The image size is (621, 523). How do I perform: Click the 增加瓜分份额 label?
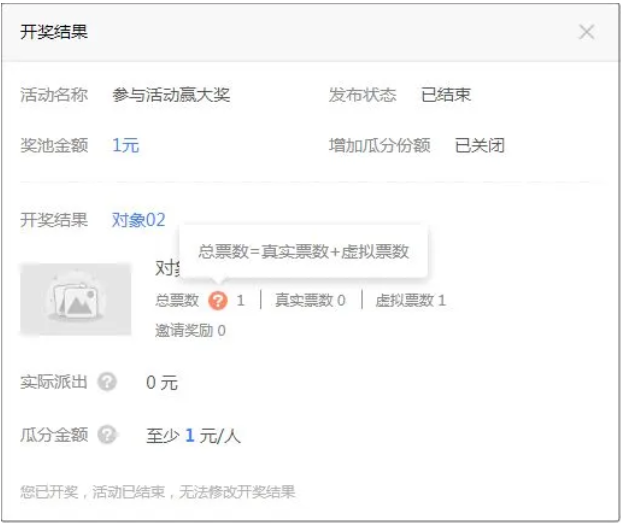click(379, 146)
